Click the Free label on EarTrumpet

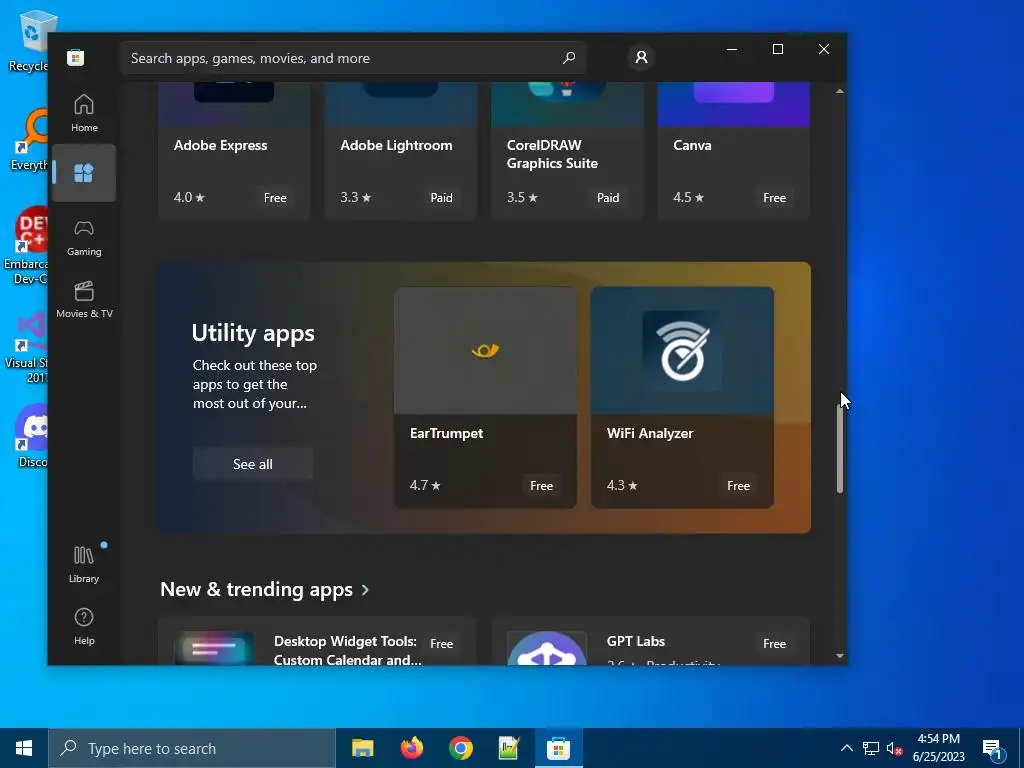541,486
